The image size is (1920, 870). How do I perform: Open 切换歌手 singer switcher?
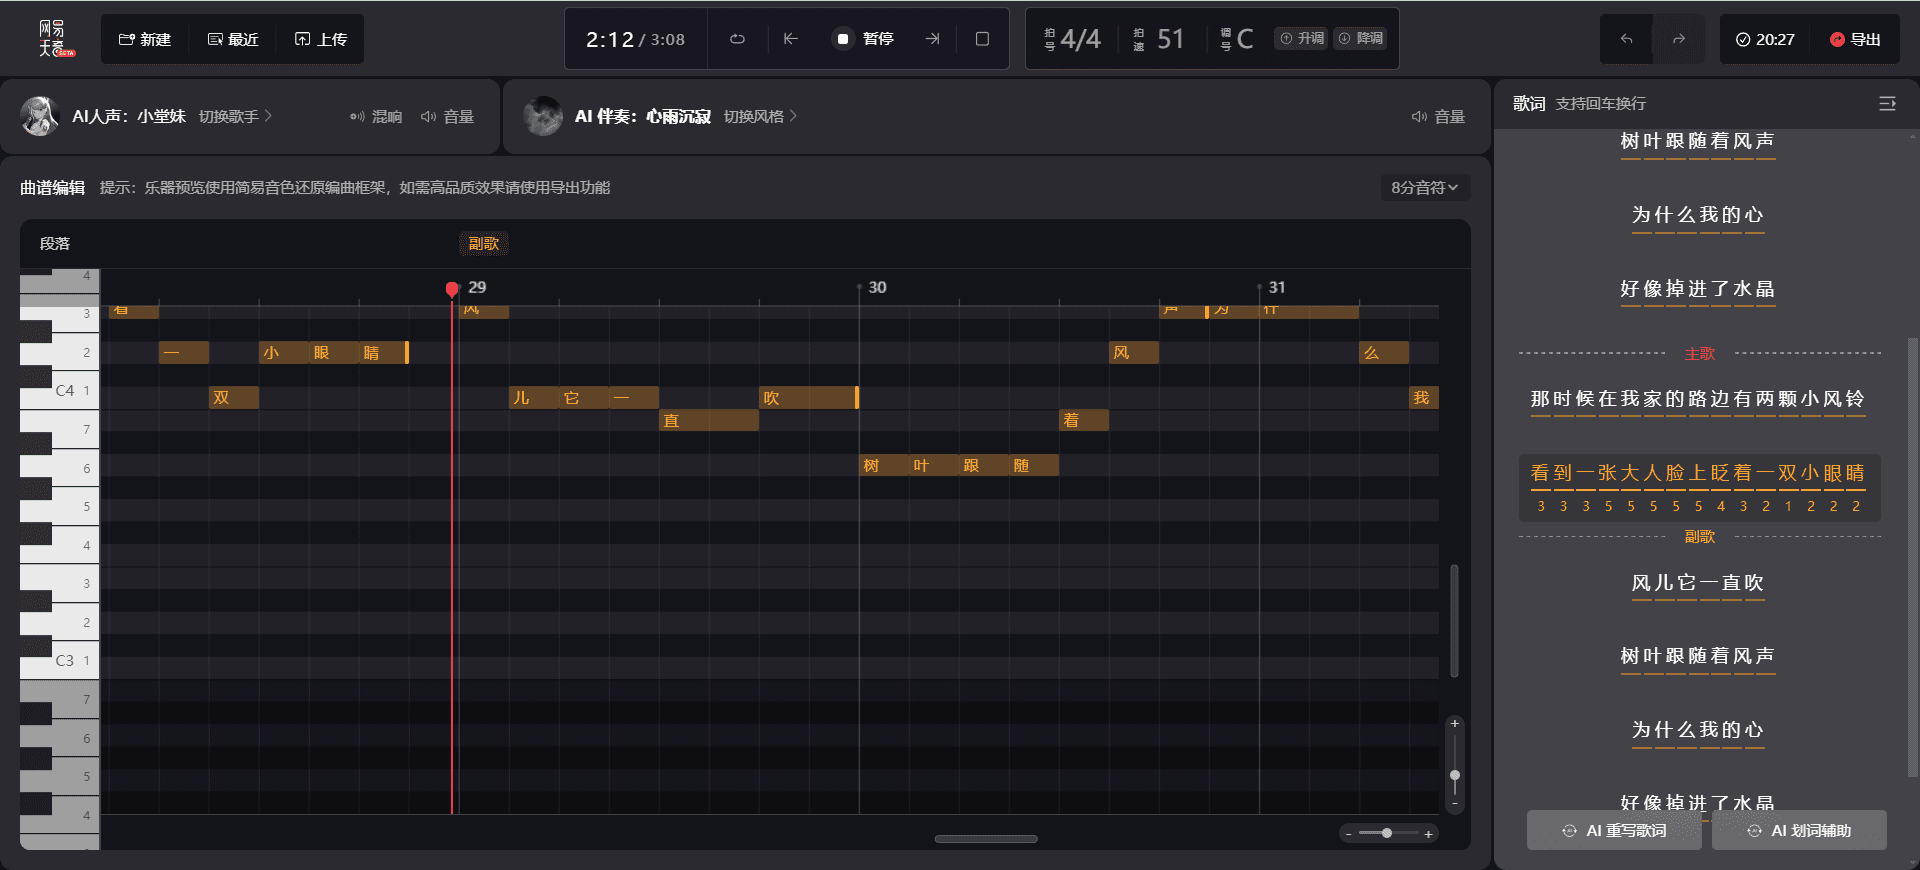pos(235,117)
